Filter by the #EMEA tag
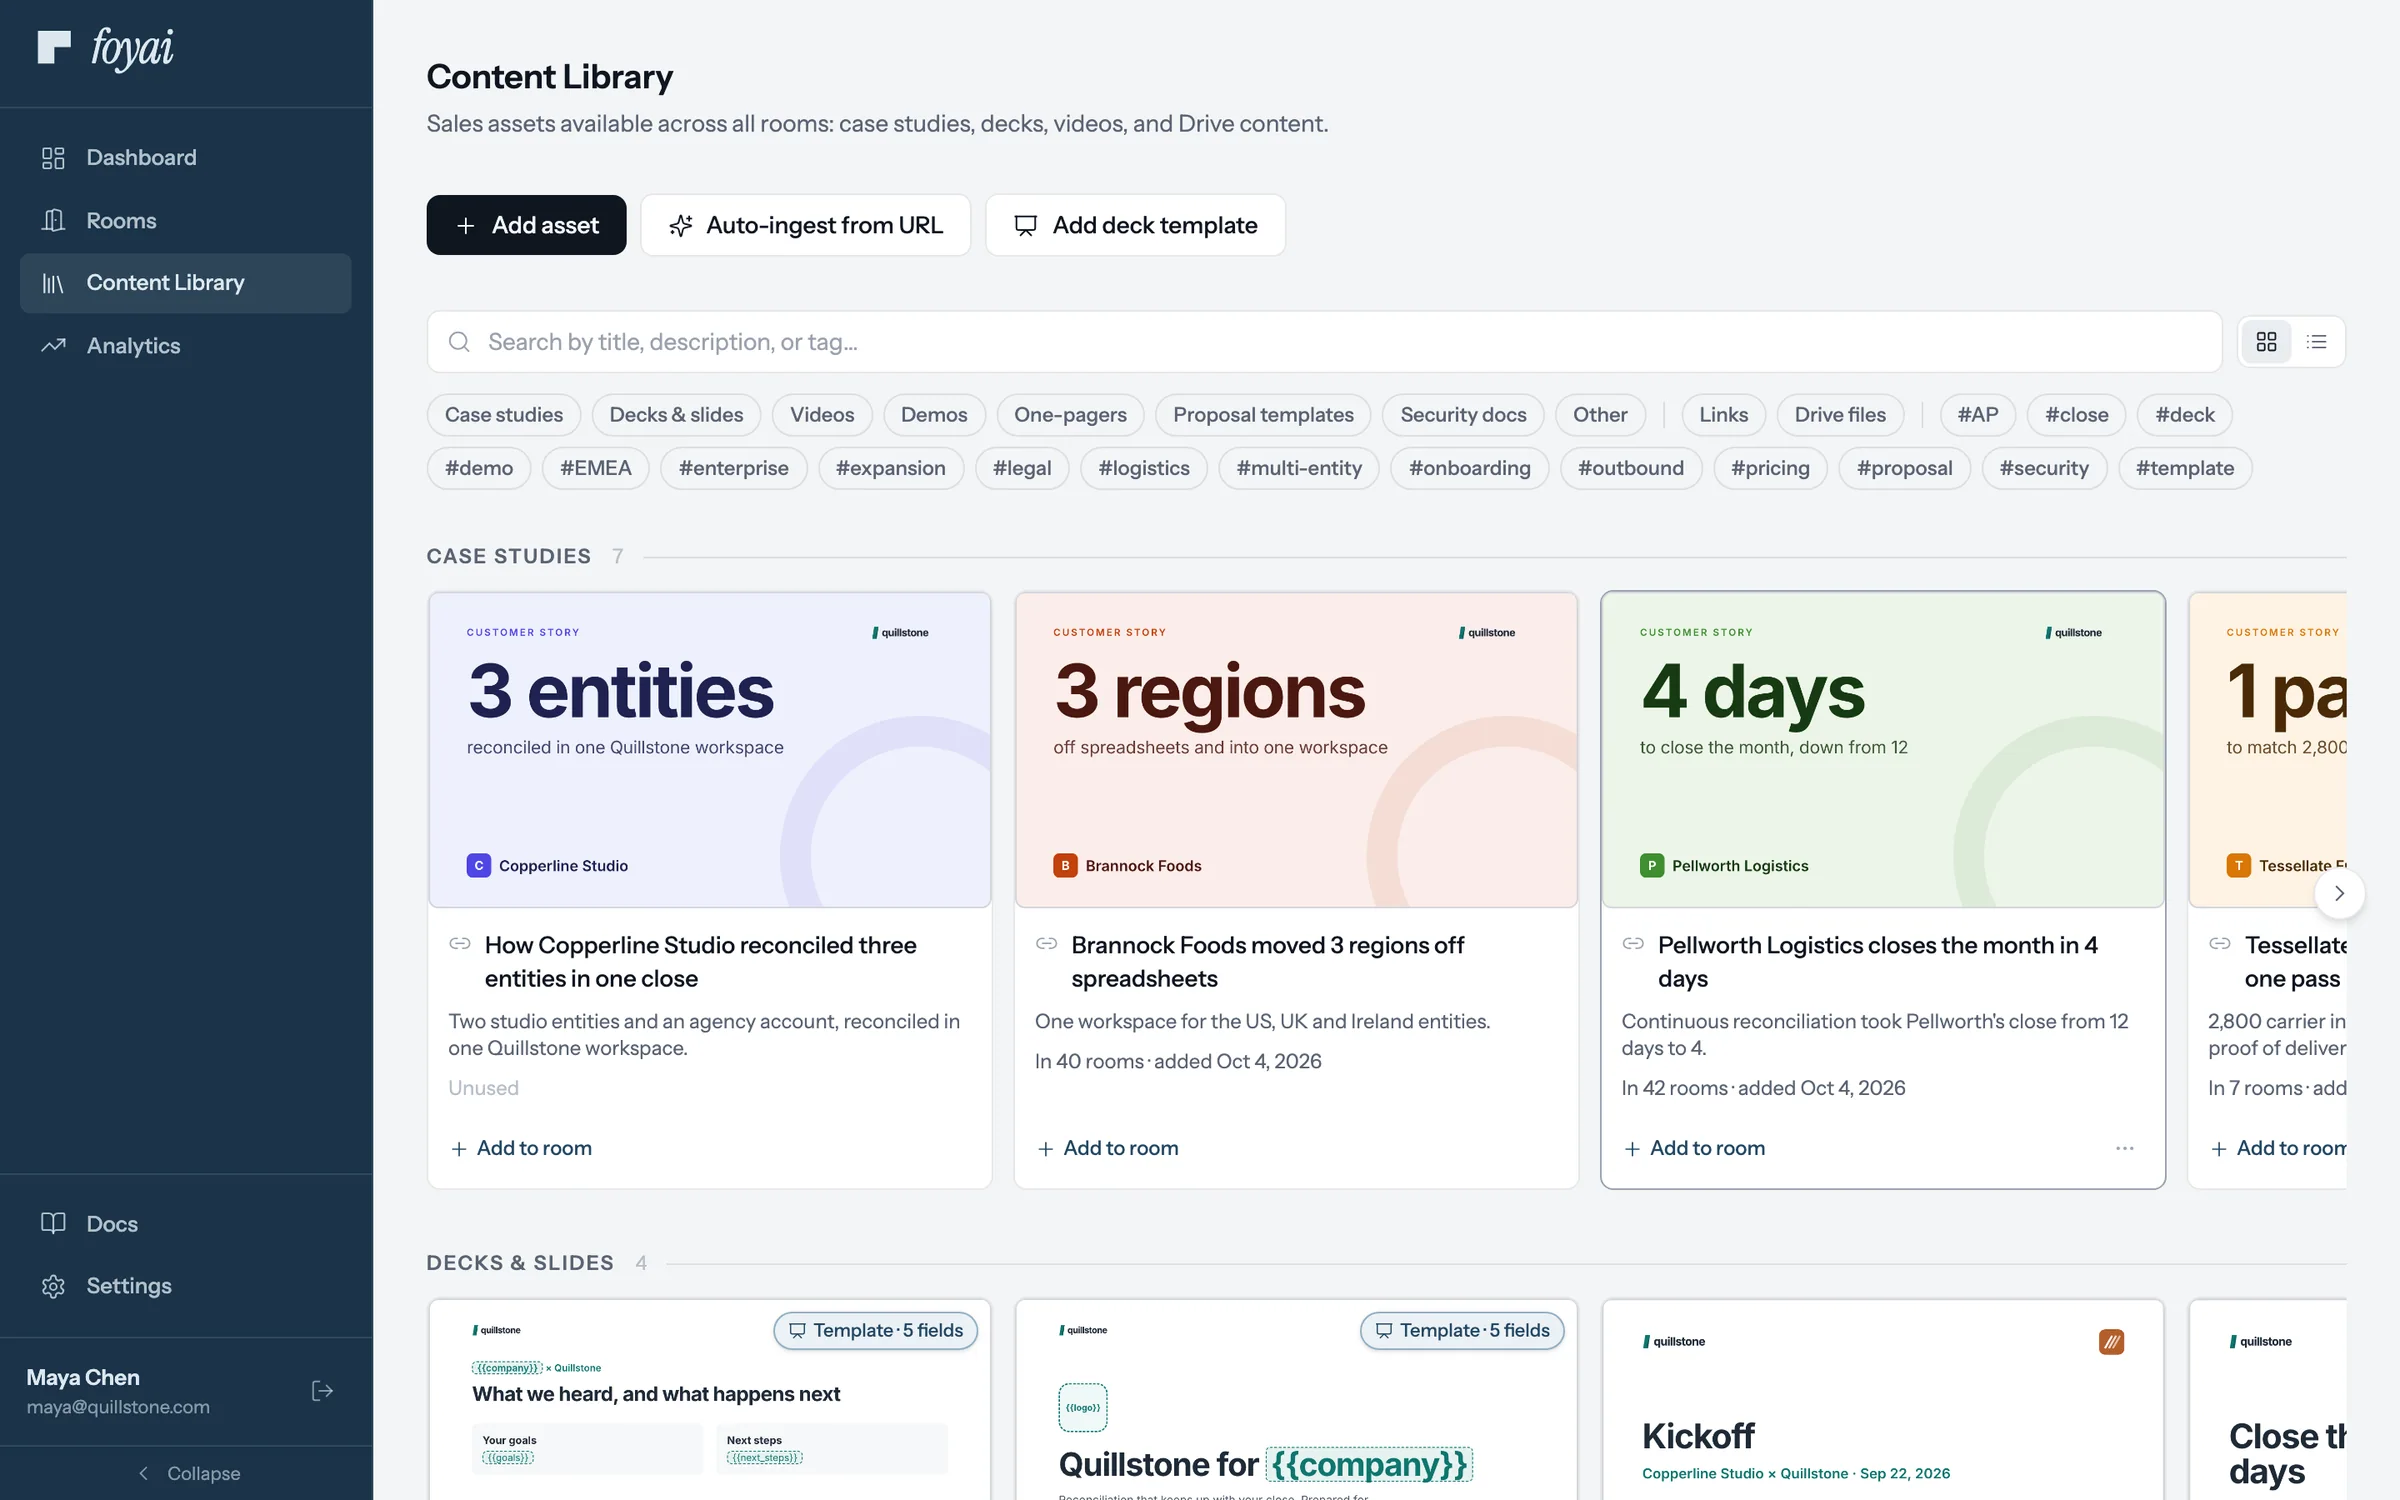Viewport: 2400px width, 1500px height. [x=596, y=468]
